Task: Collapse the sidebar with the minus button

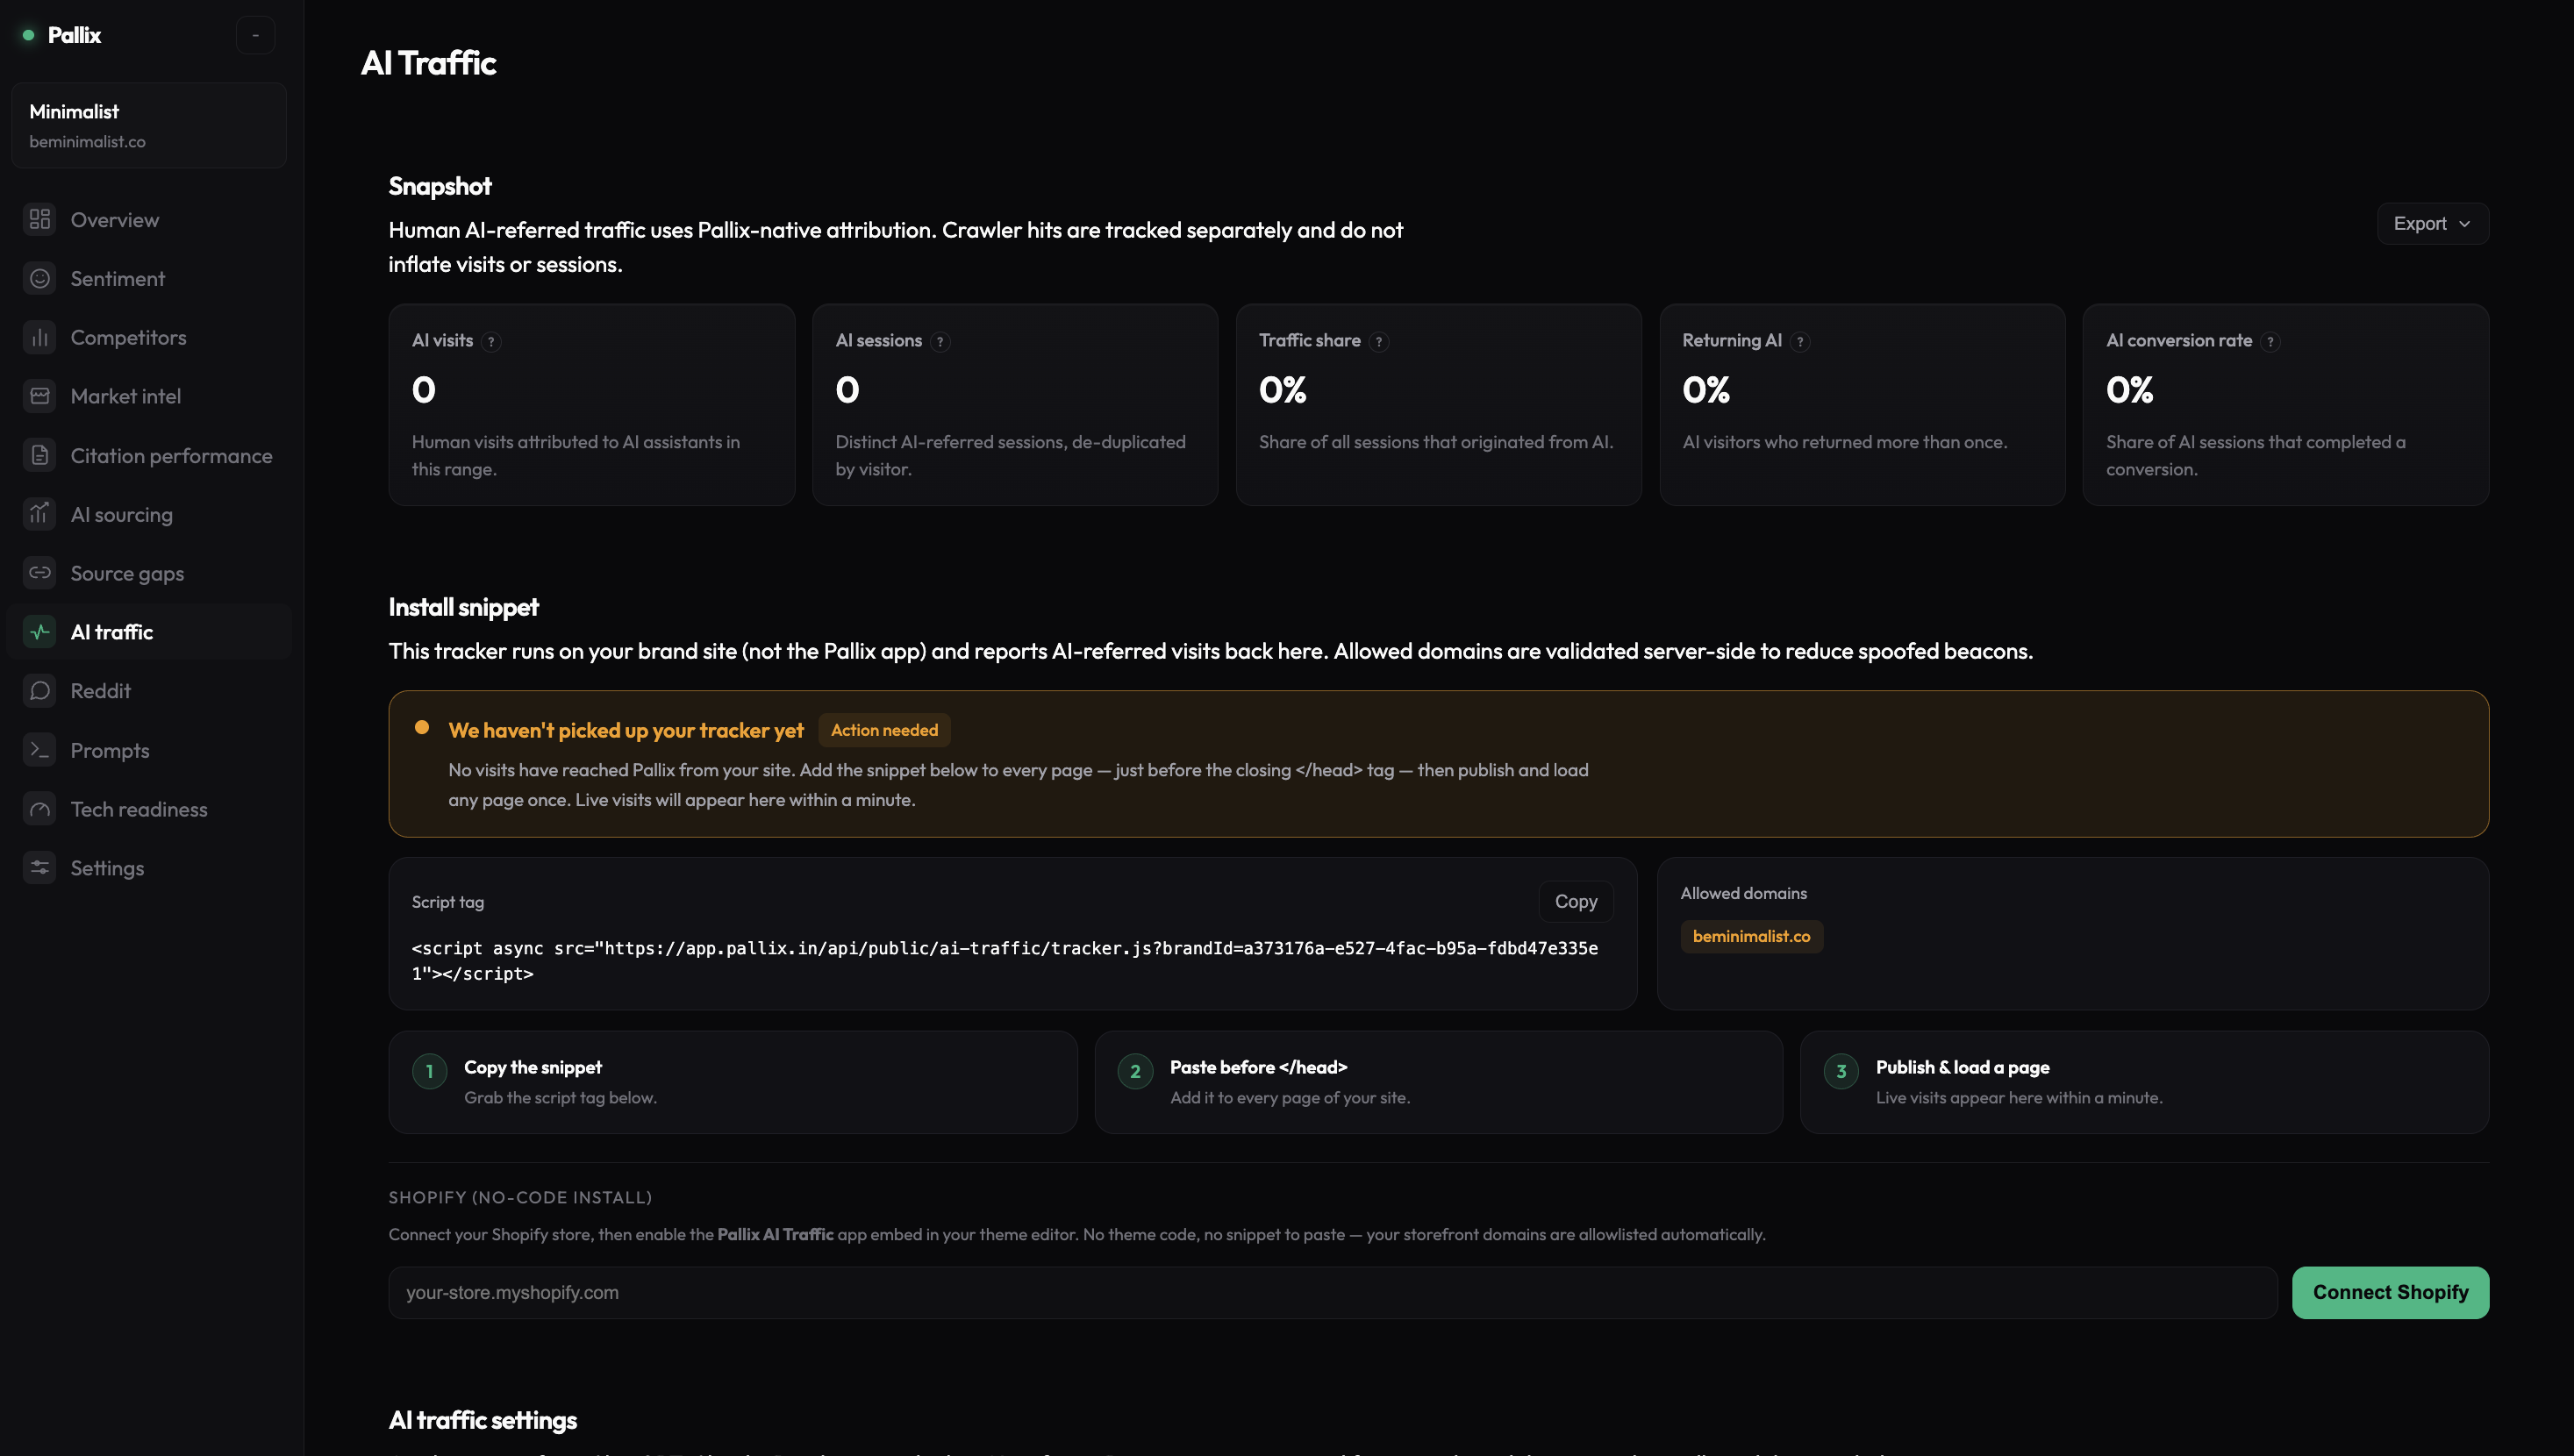Action: [x=256, y=35]
